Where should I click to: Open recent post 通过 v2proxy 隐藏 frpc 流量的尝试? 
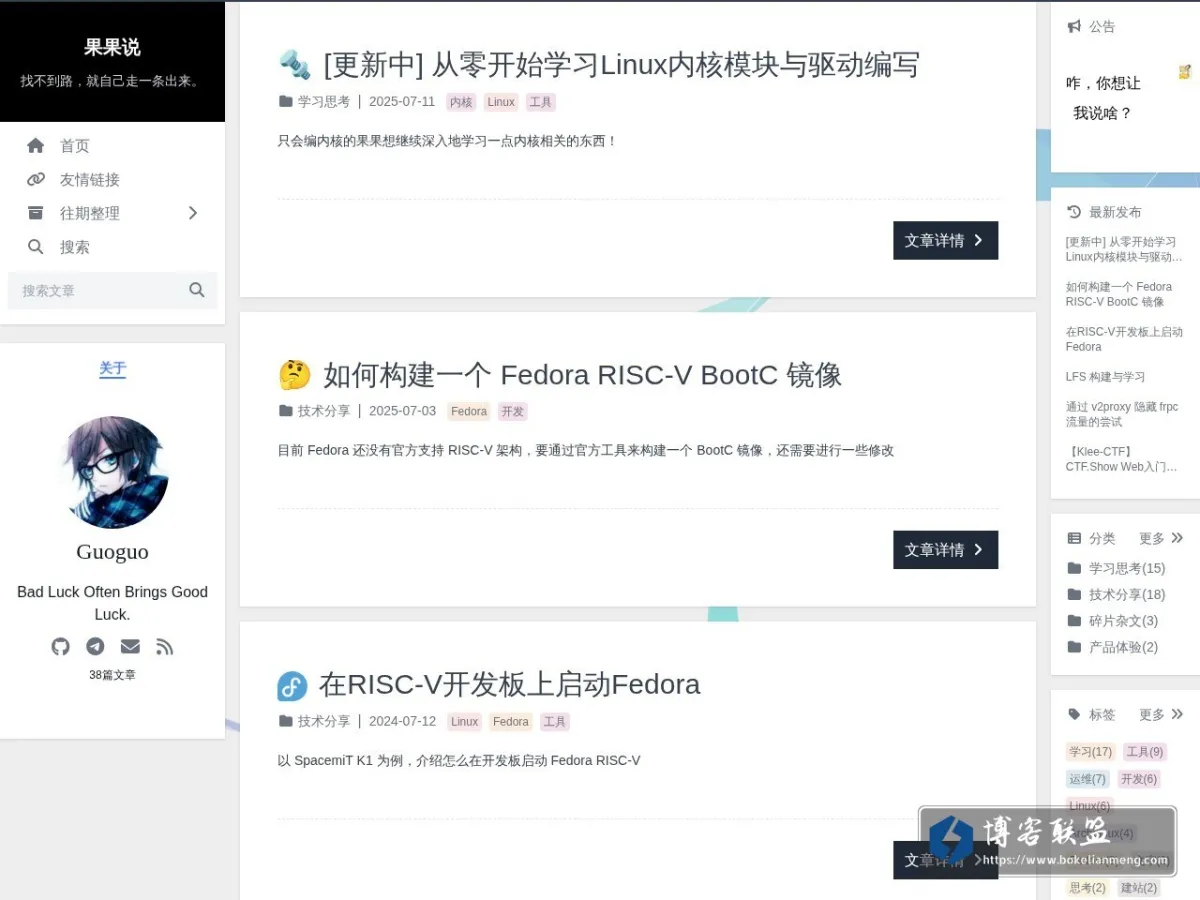tap(1122, 414)
